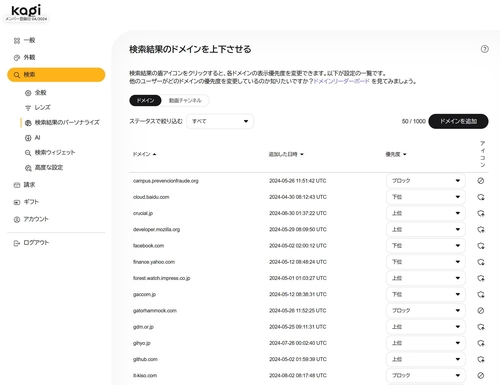
Task: Select the 検索 search sidebar item
Action: coord(56,75)
